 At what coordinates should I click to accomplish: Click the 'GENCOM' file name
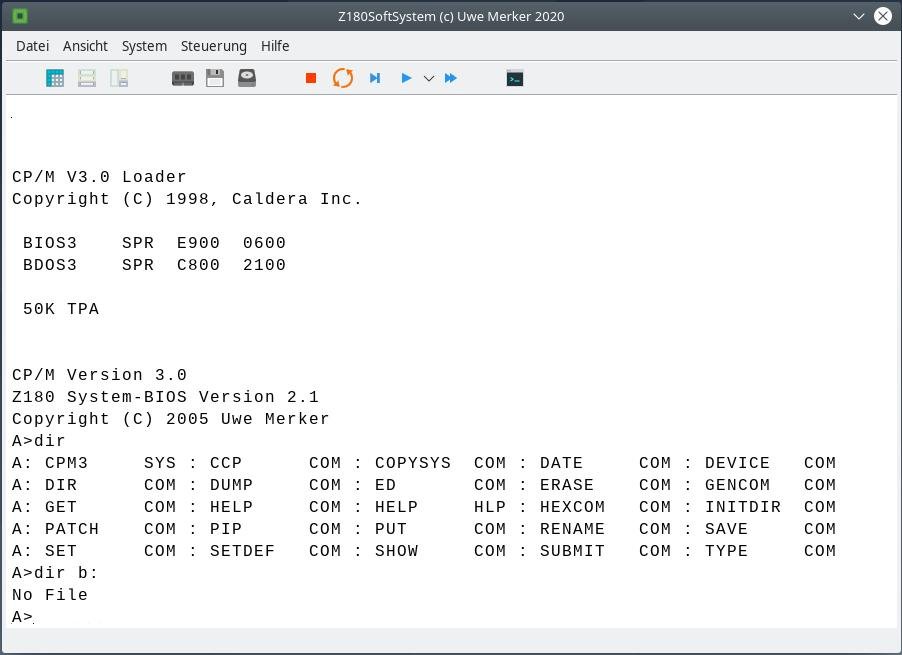[737, 485]
